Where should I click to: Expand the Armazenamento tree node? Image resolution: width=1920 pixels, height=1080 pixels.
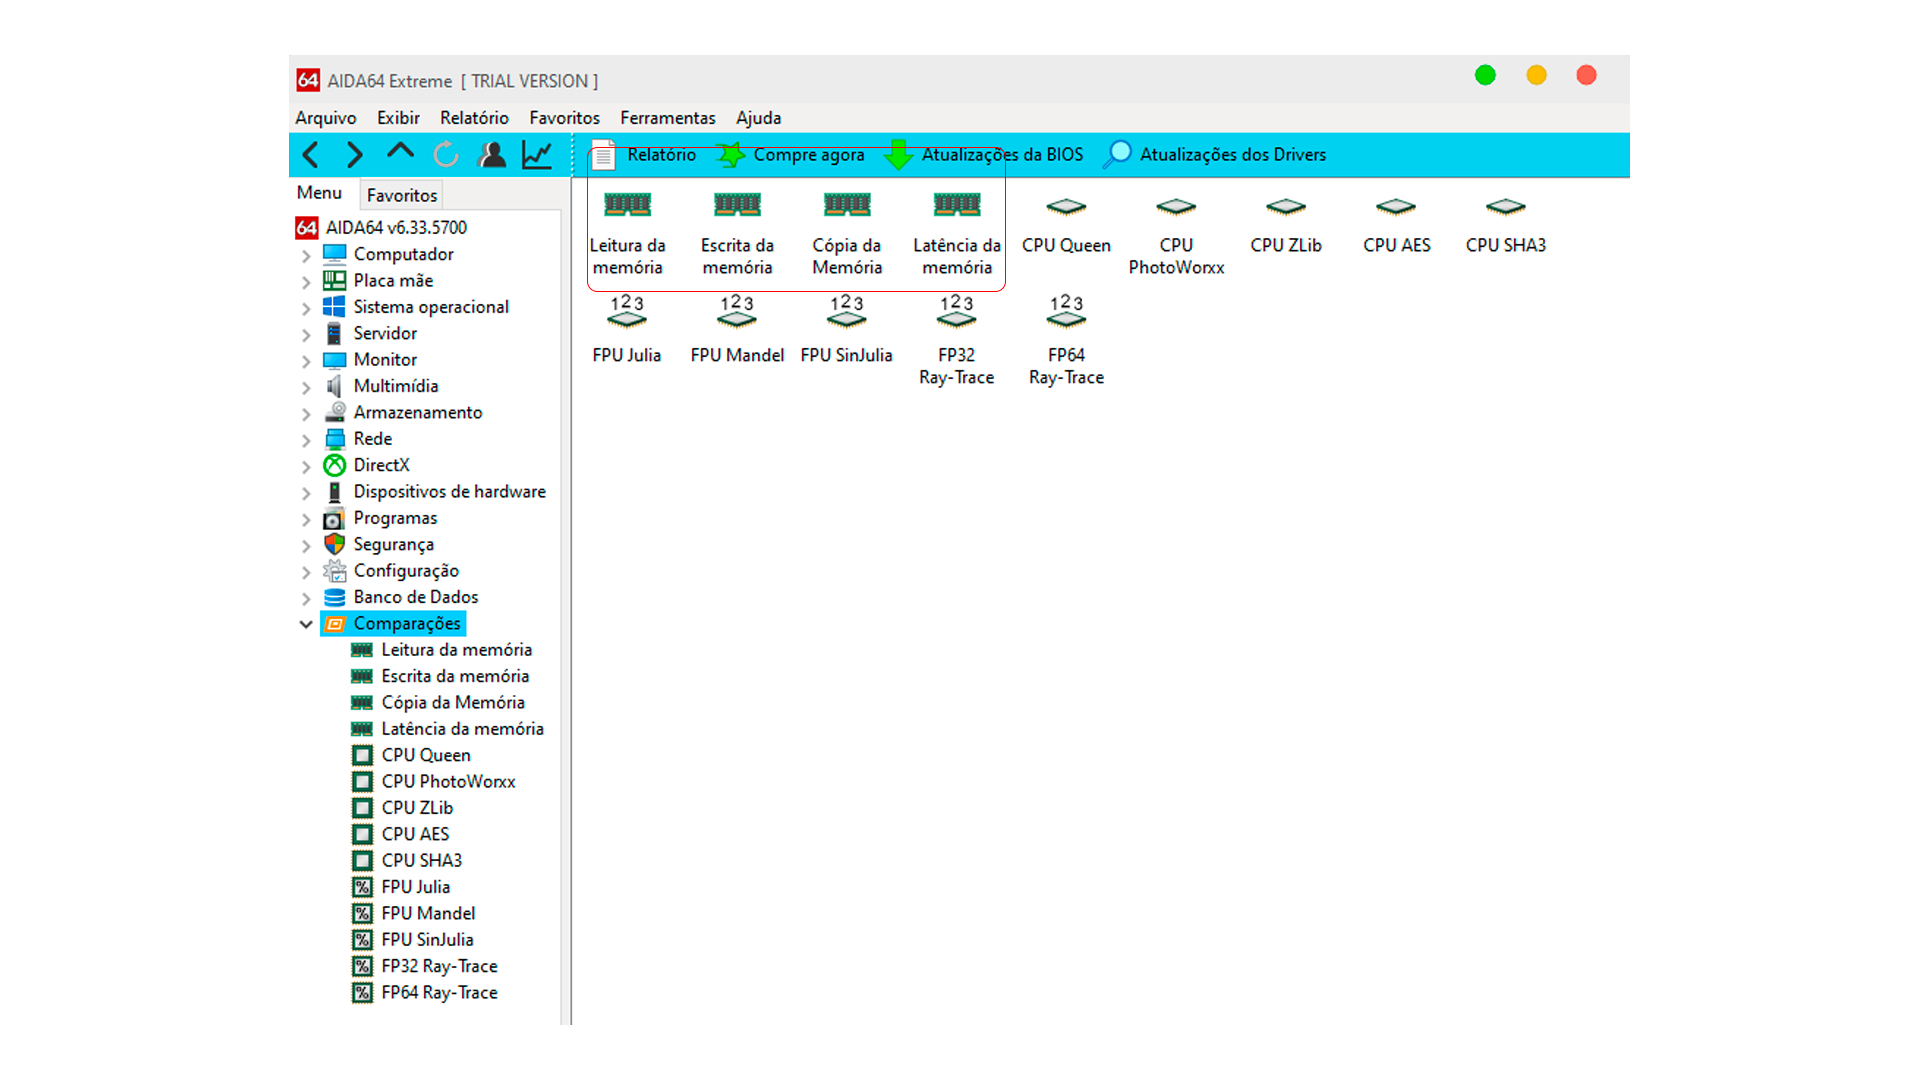[306, 413]
